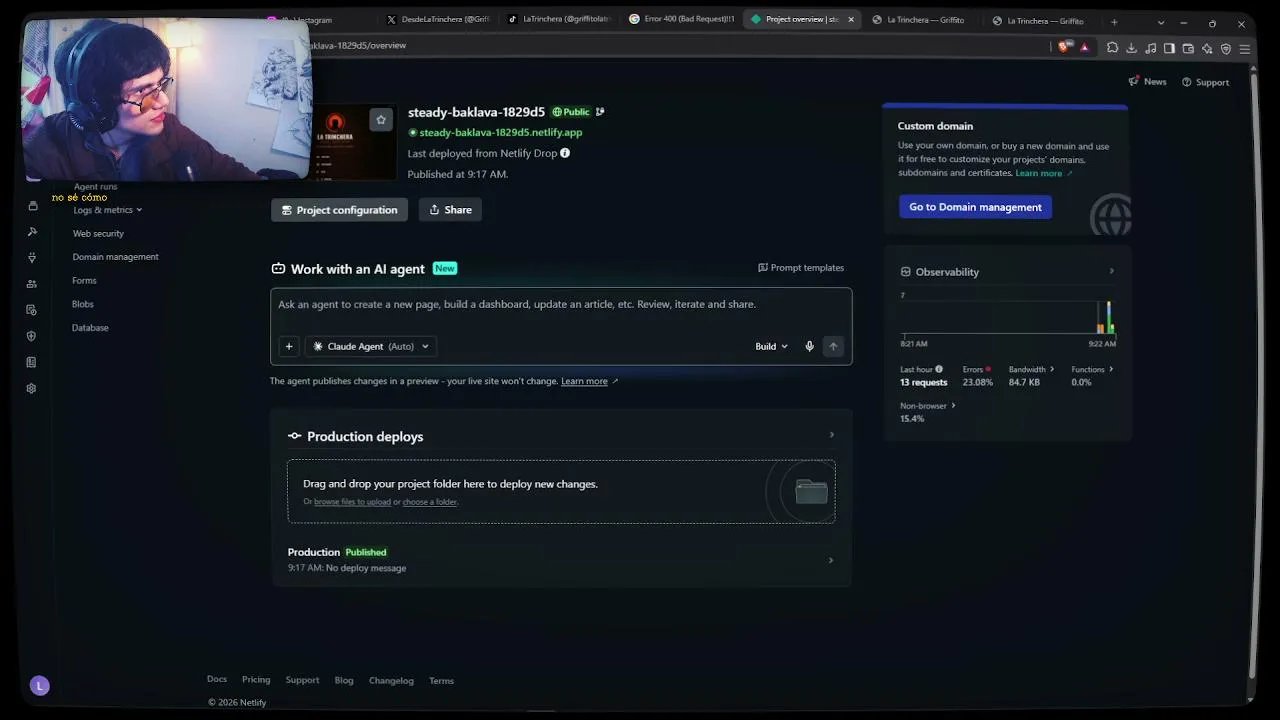Click the info icon beside Netlify Drop
The image size is (1280, 720).
pos(565,153)
